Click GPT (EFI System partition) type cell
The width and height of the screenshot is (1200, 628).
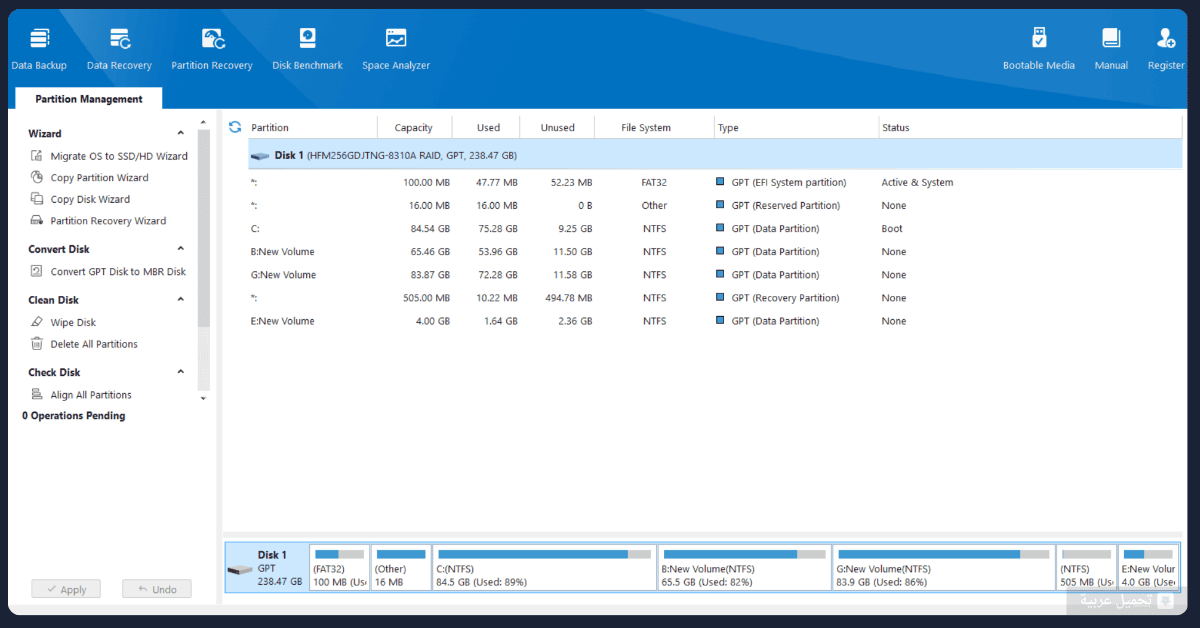[x=782, y=183]
